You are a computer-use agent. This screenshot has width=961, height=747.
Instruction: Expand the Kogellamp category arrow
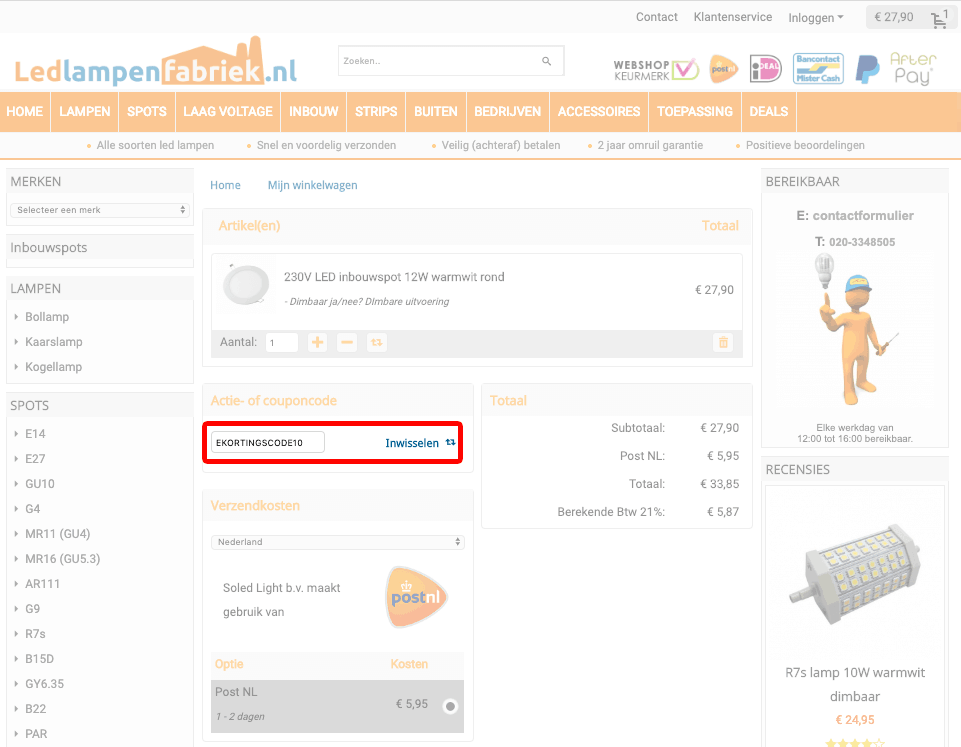[16, 367]
